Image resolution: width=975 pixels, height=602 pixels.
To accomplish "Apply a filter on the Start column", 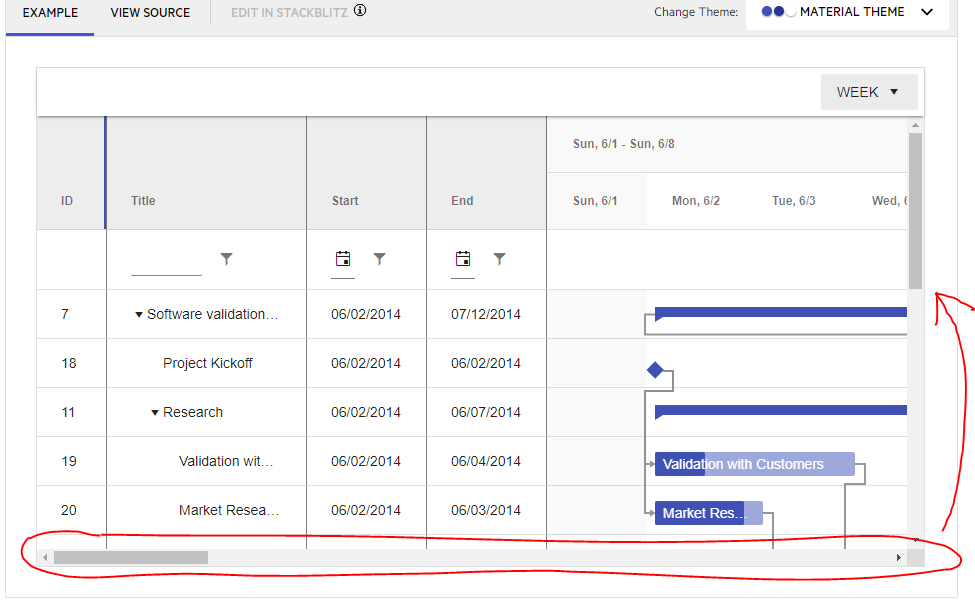I will (x=380, y=258).
